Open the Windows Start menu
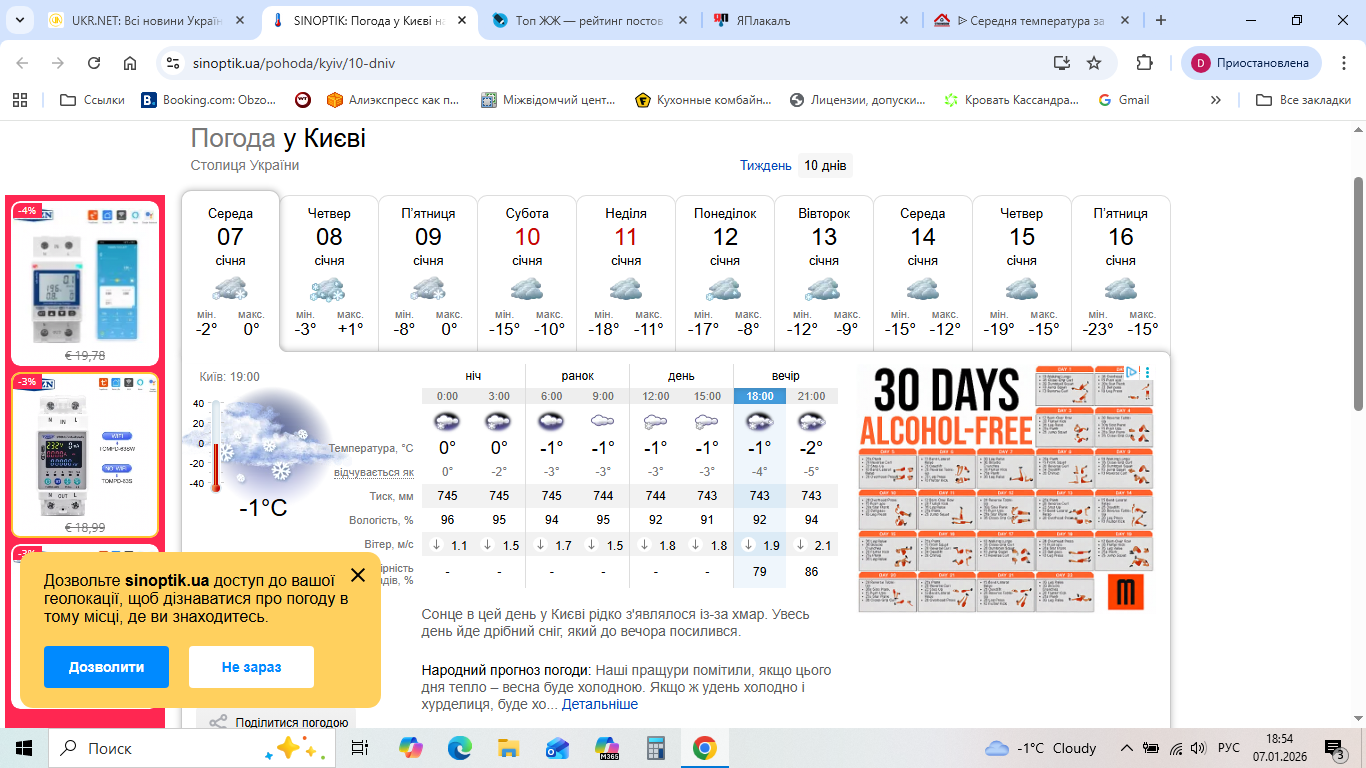 (x=24, y=748)
